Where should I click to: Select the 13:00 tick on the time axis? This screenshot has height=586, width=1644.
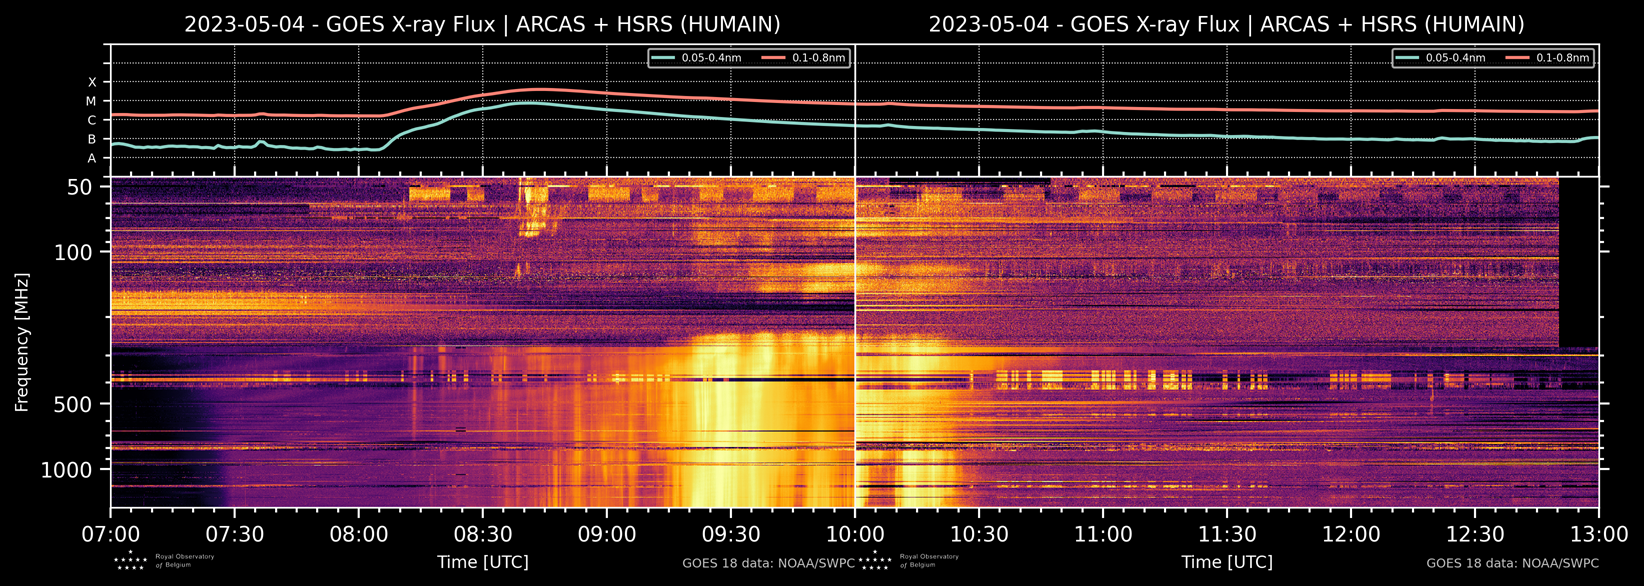(x=1598, y=534)
